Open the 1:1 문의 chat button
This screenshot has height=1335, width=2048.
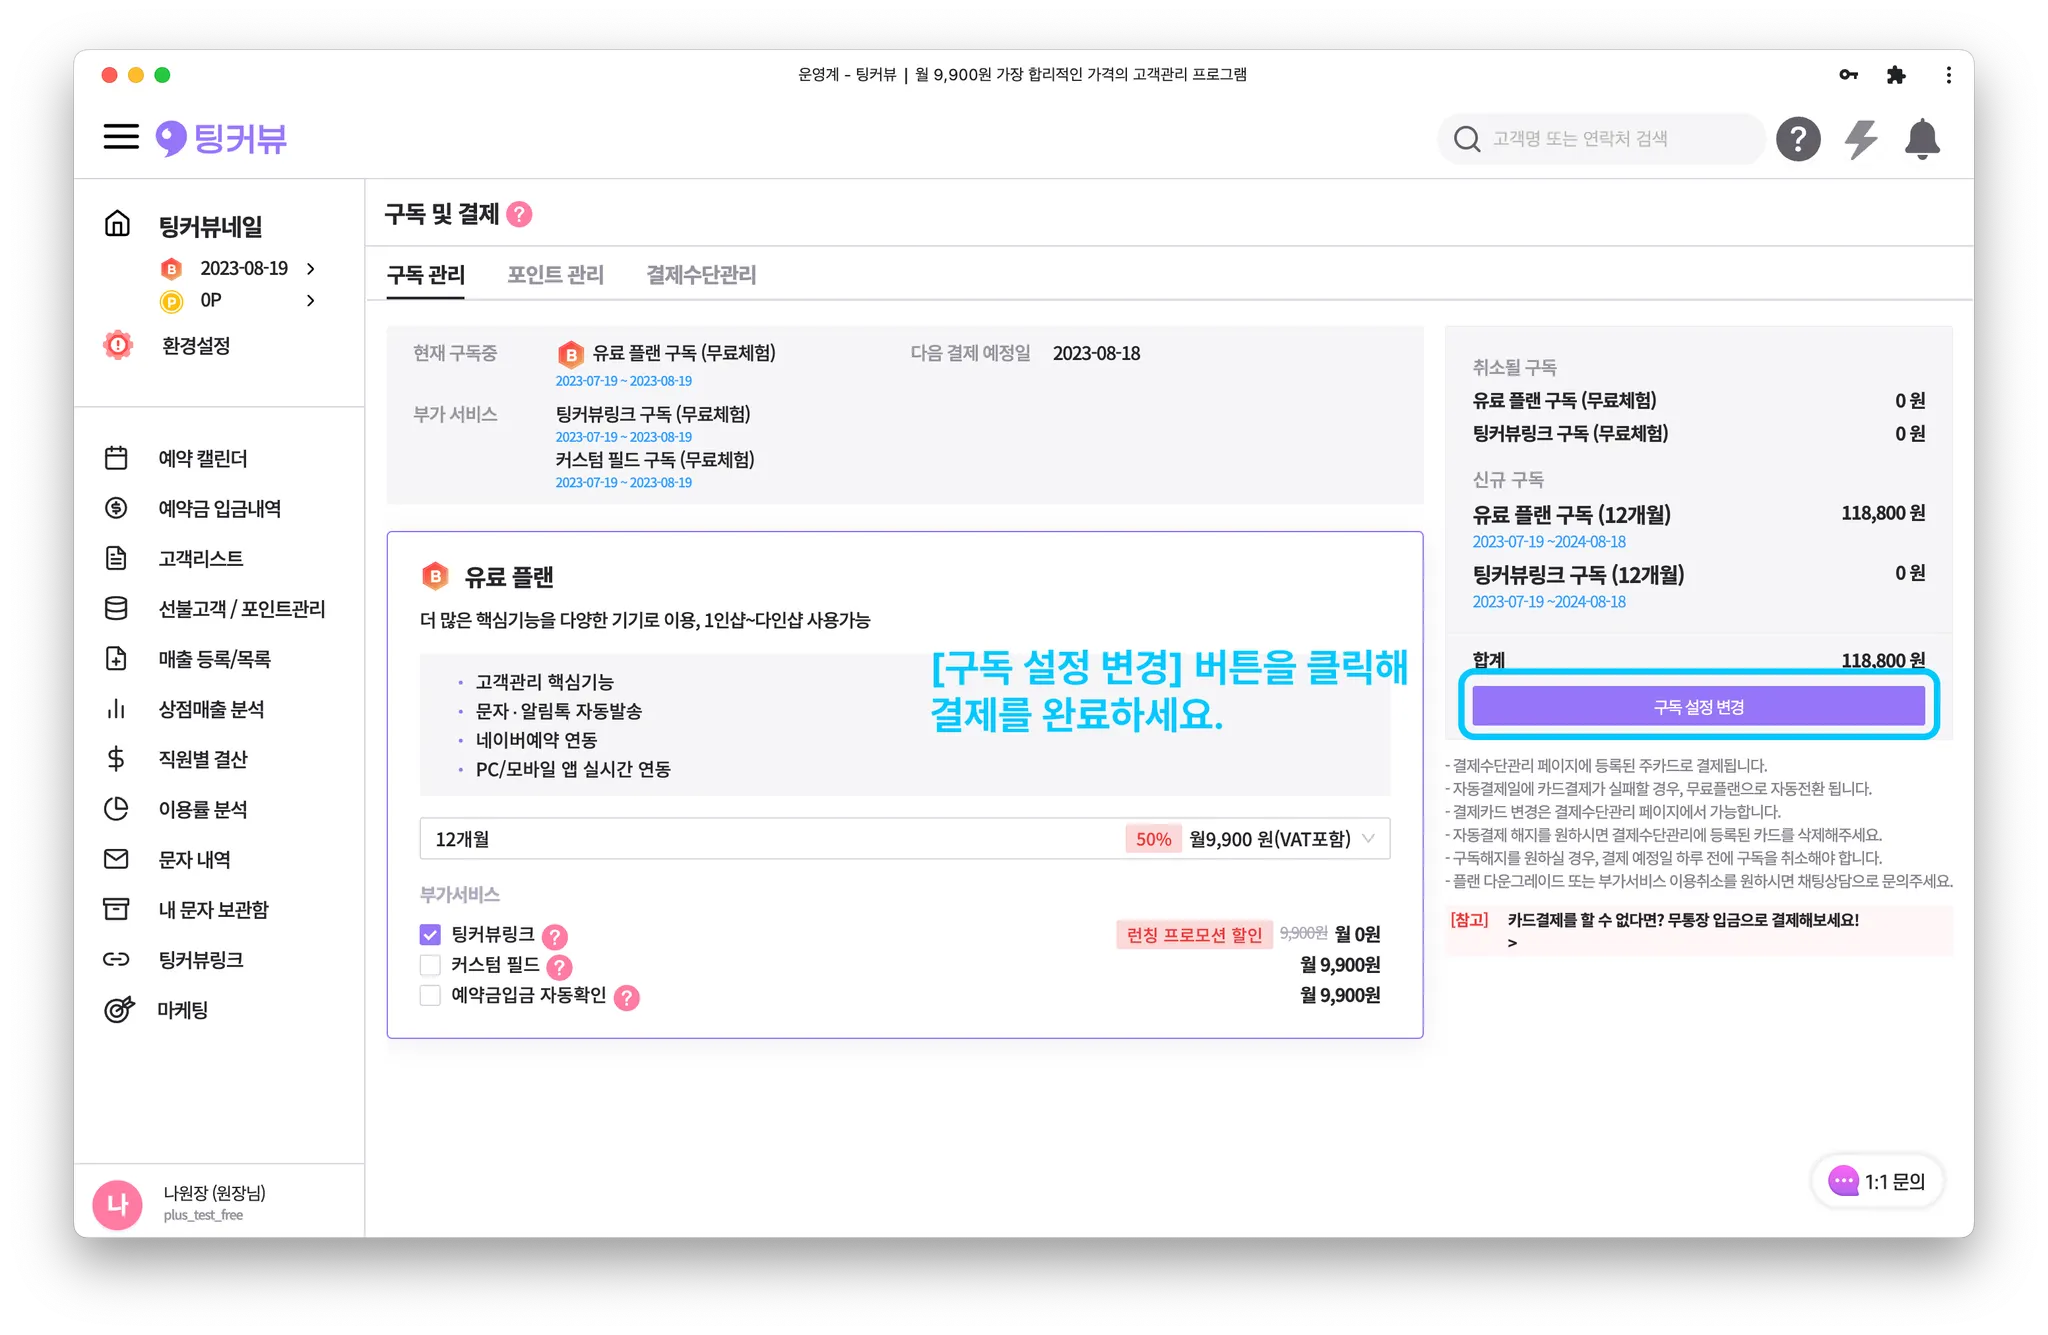coord(1877,1181)
